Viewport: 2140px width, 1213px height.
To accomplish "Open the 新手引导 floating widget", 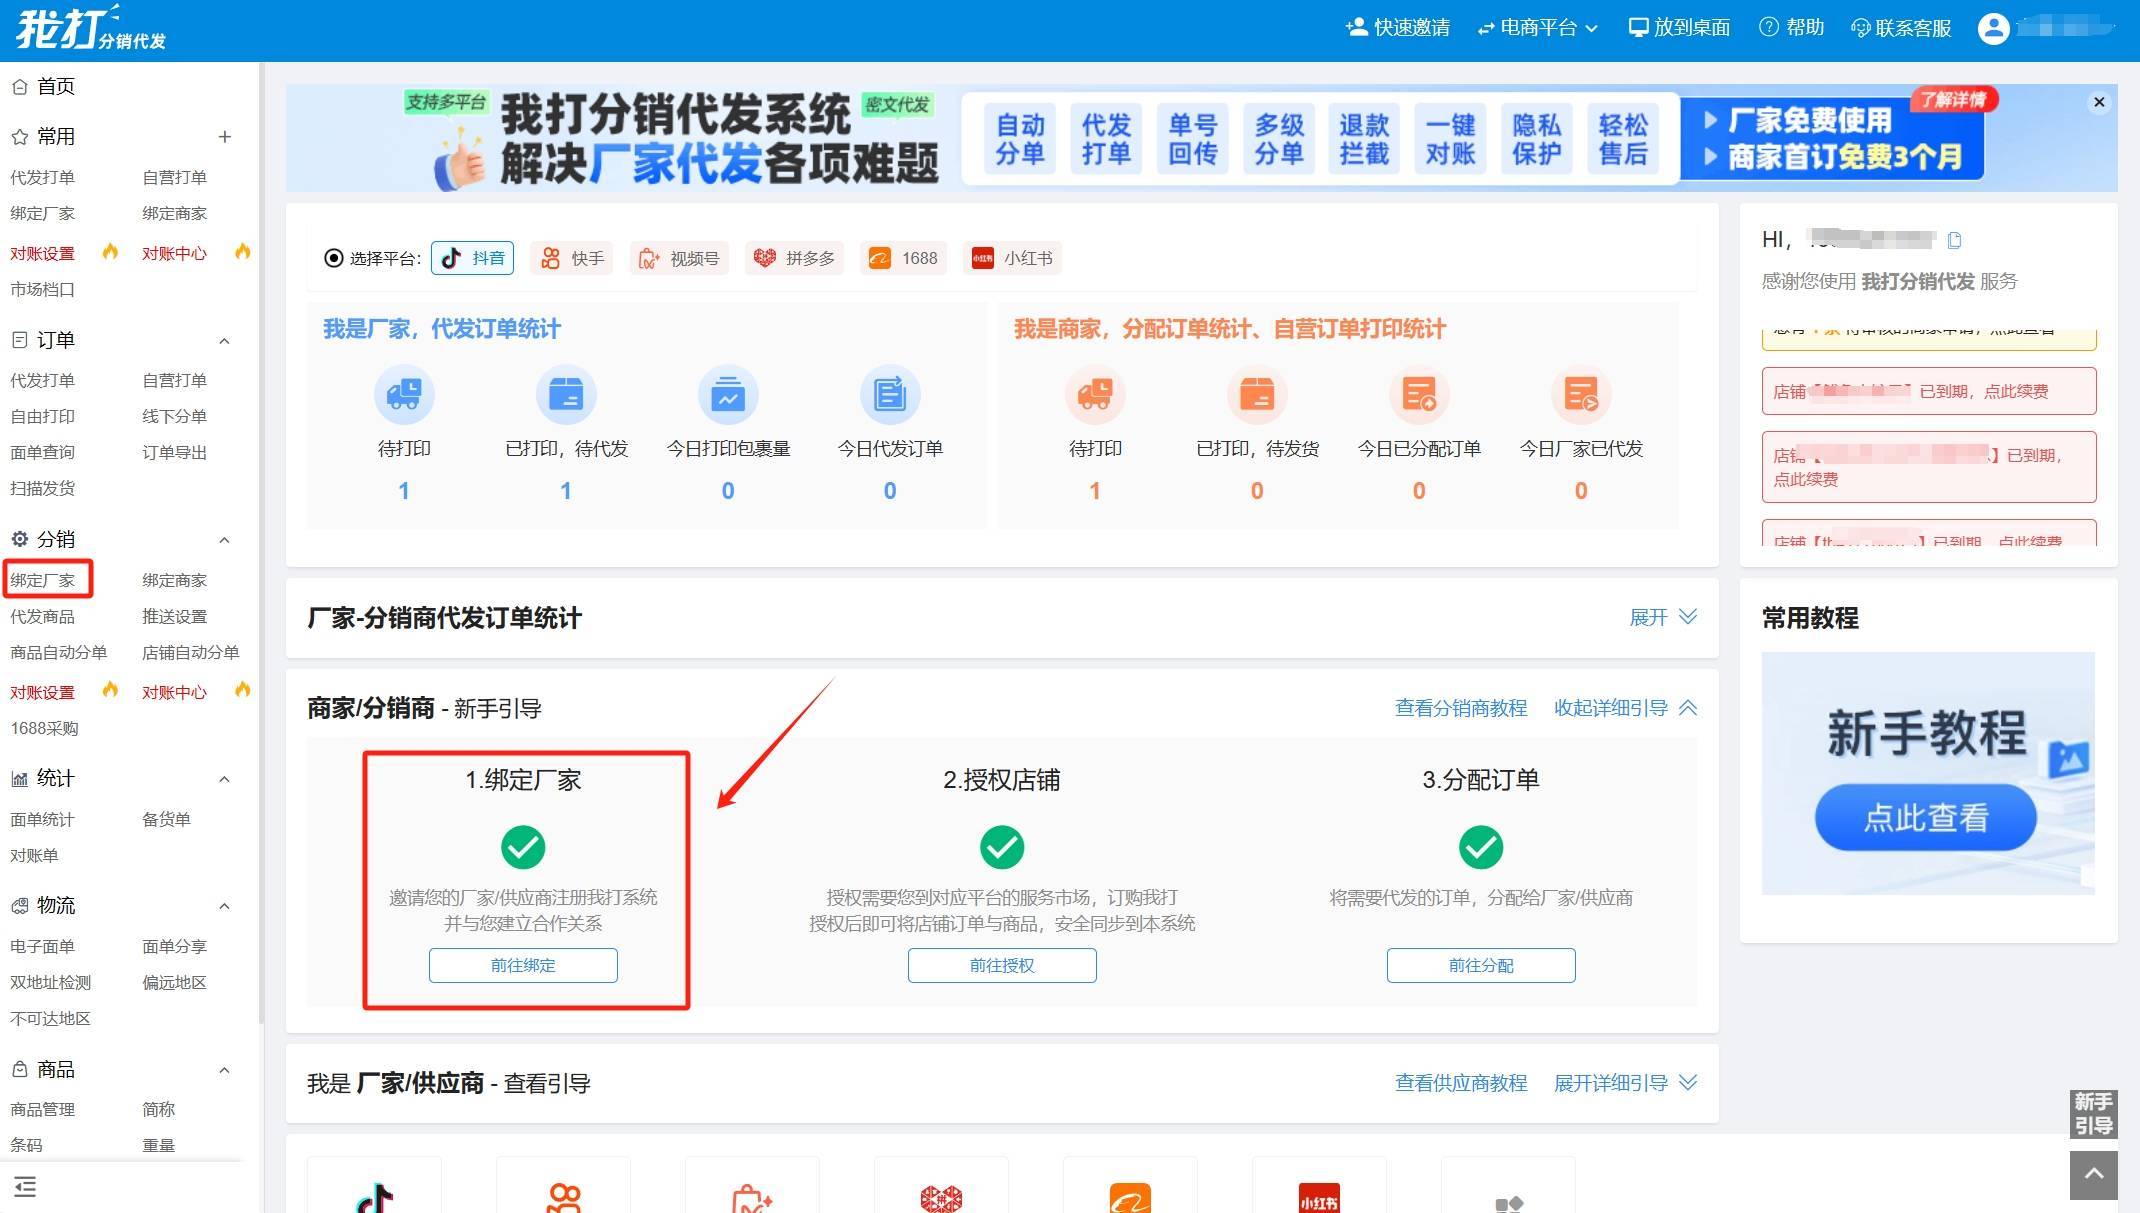I will coord(2093,1114).
